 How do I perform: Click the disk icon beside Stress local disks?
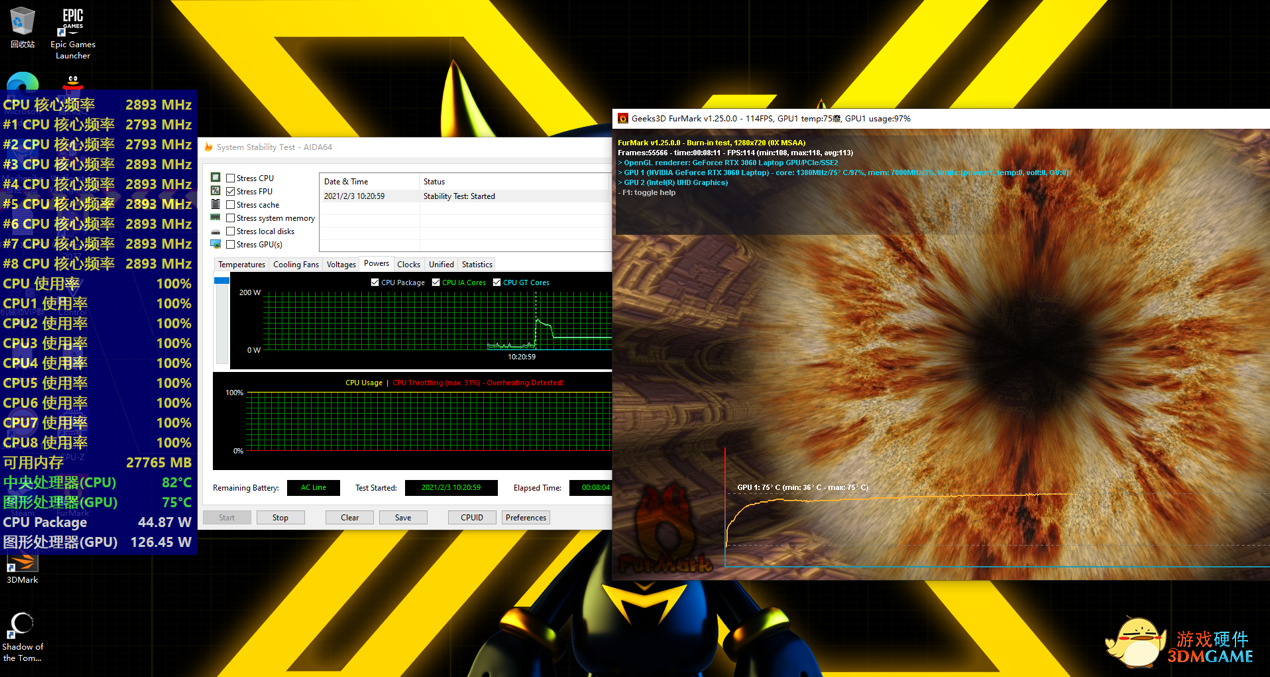(215, 231)
